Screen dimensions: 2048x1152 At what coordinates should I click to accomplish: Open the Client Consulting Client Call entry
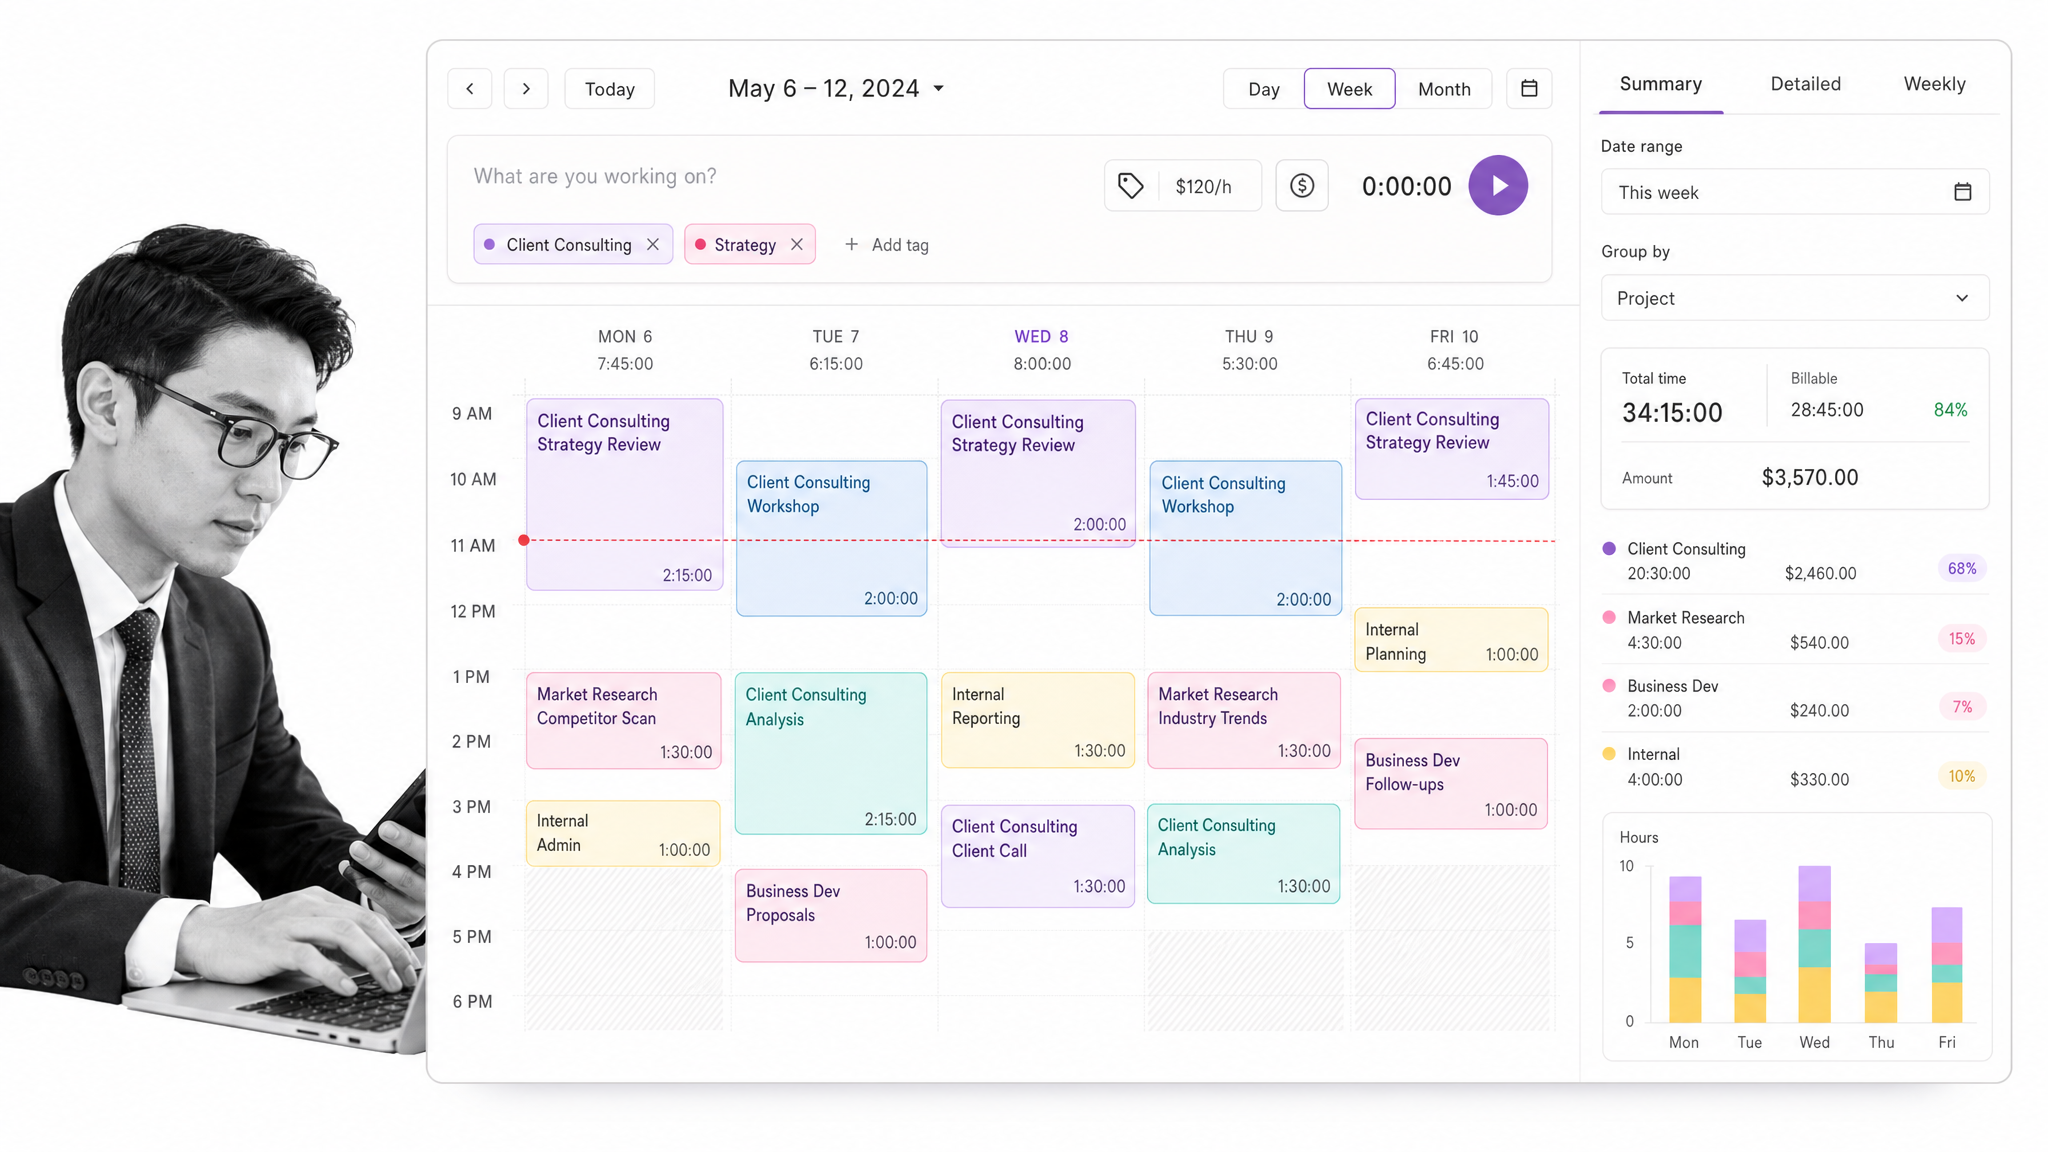point(1038,856)
